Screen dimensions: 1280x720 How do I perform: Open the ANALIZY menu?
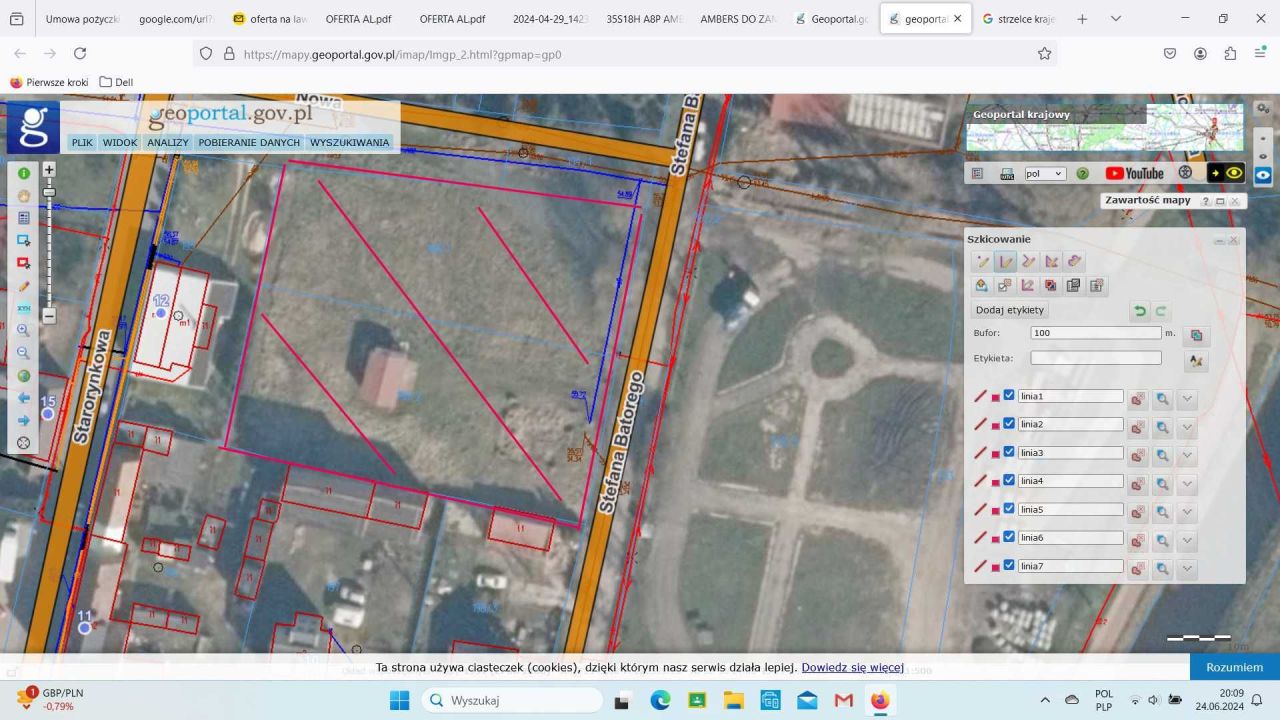point(168,142)
